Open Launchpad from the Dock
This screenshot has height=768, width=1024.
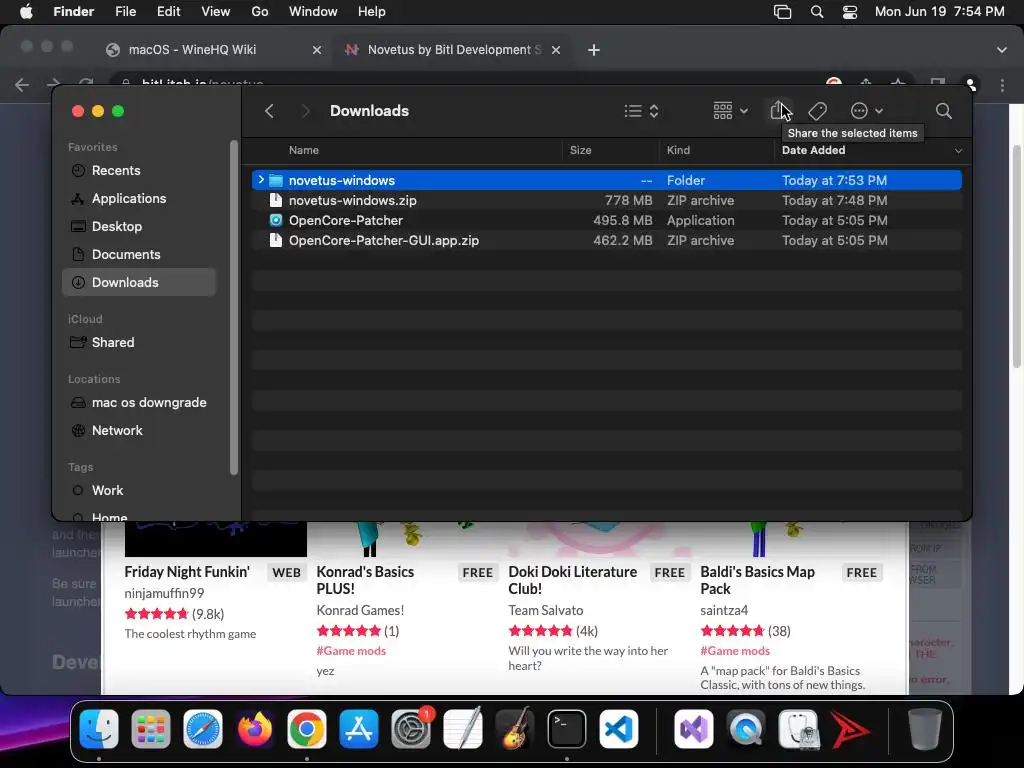click(x=151, y=729)
